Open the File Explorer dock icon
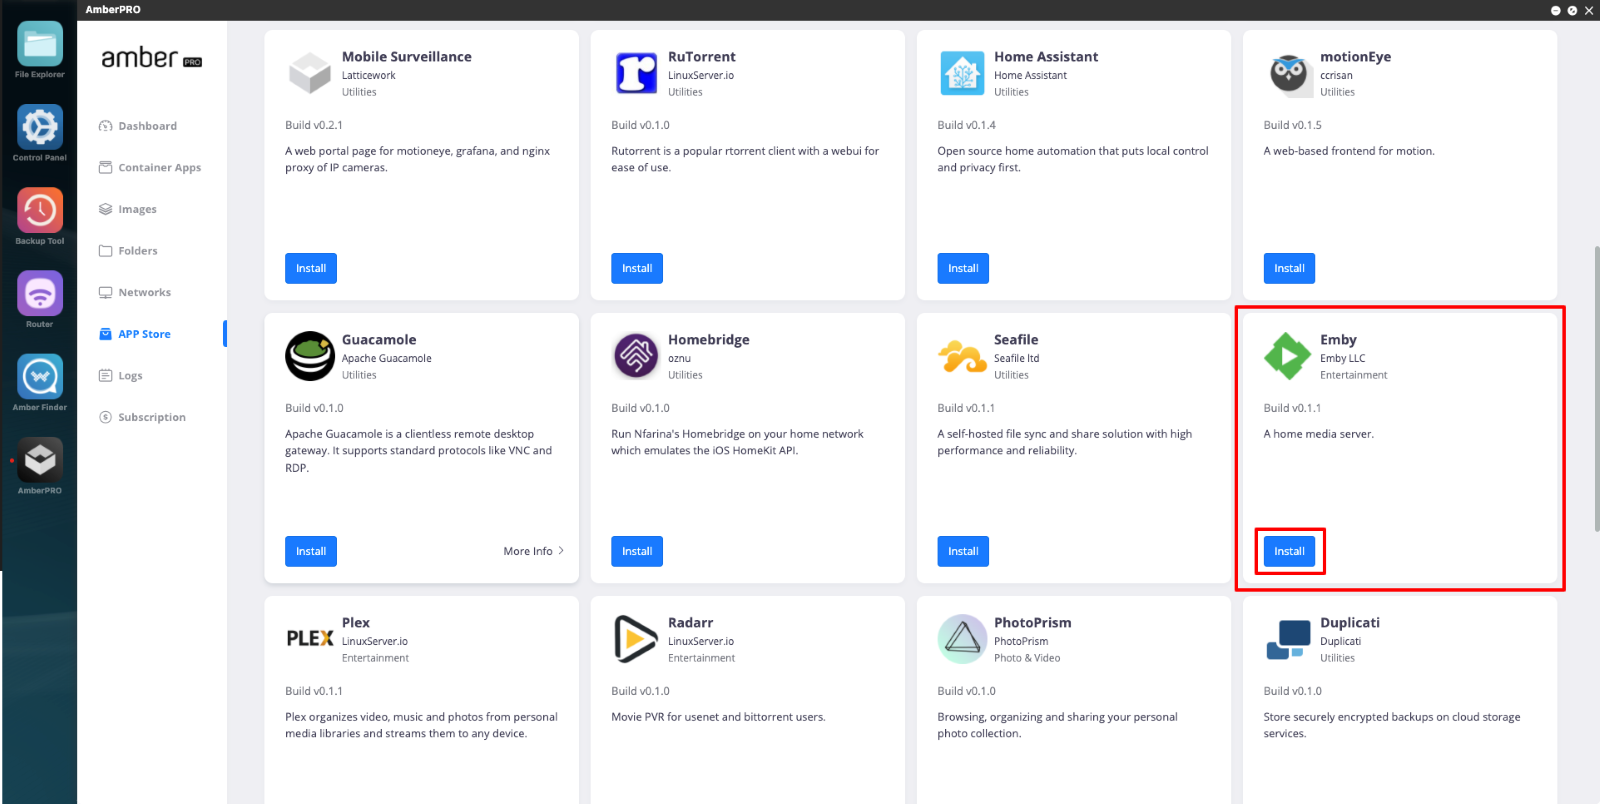Screen dimensions: 1600x804 [40, 45]
